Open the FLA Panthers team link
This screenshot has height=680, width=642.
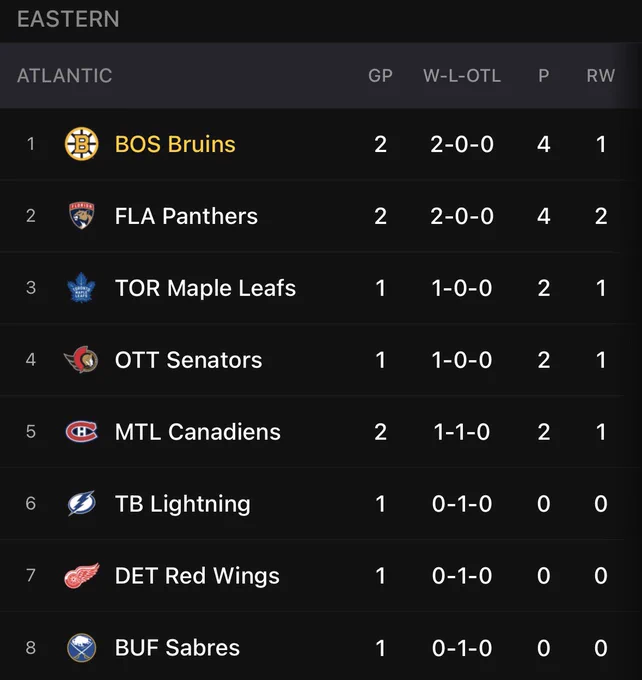coord(186,216)
